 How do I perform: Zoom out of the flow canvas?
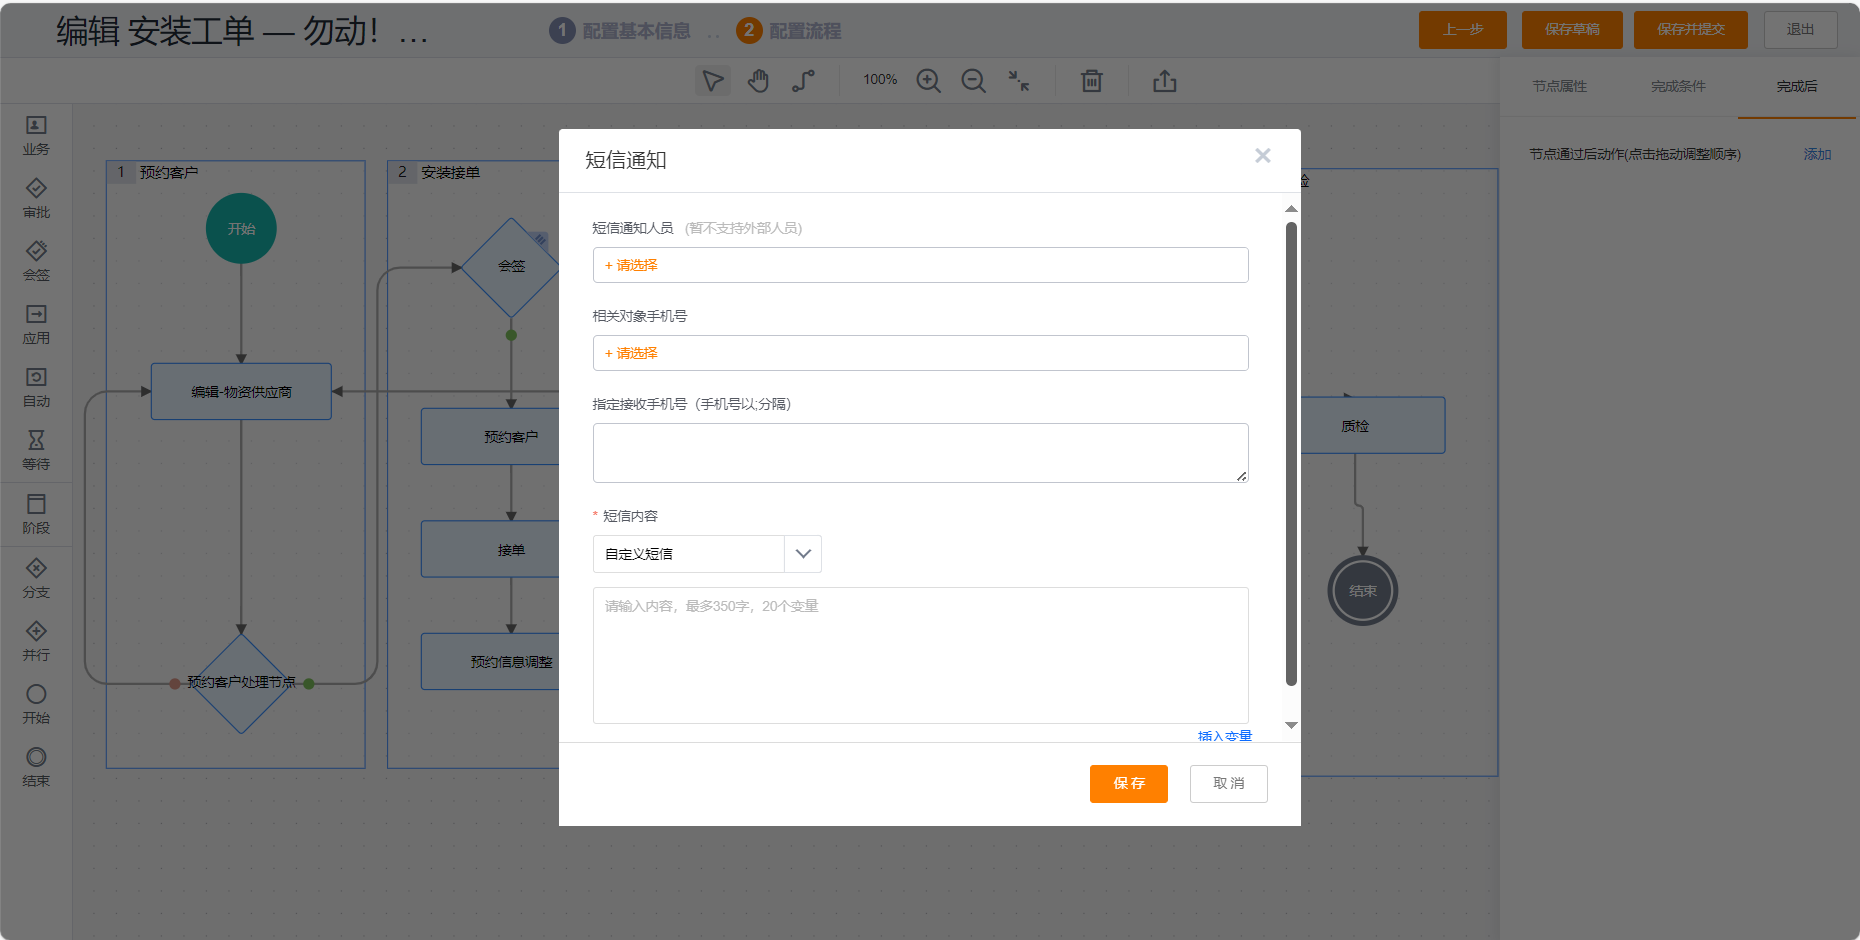point(973,81)
